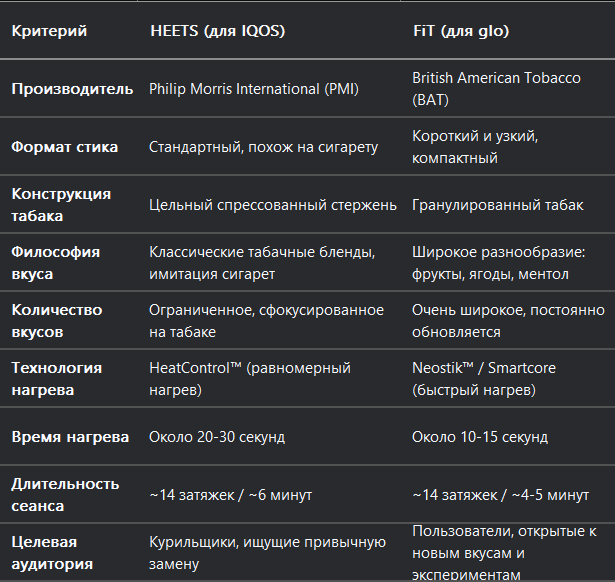Select the HEETS (для IQOS) column header
Viewport: 615px width, 582px height.
tap(218, 31)
